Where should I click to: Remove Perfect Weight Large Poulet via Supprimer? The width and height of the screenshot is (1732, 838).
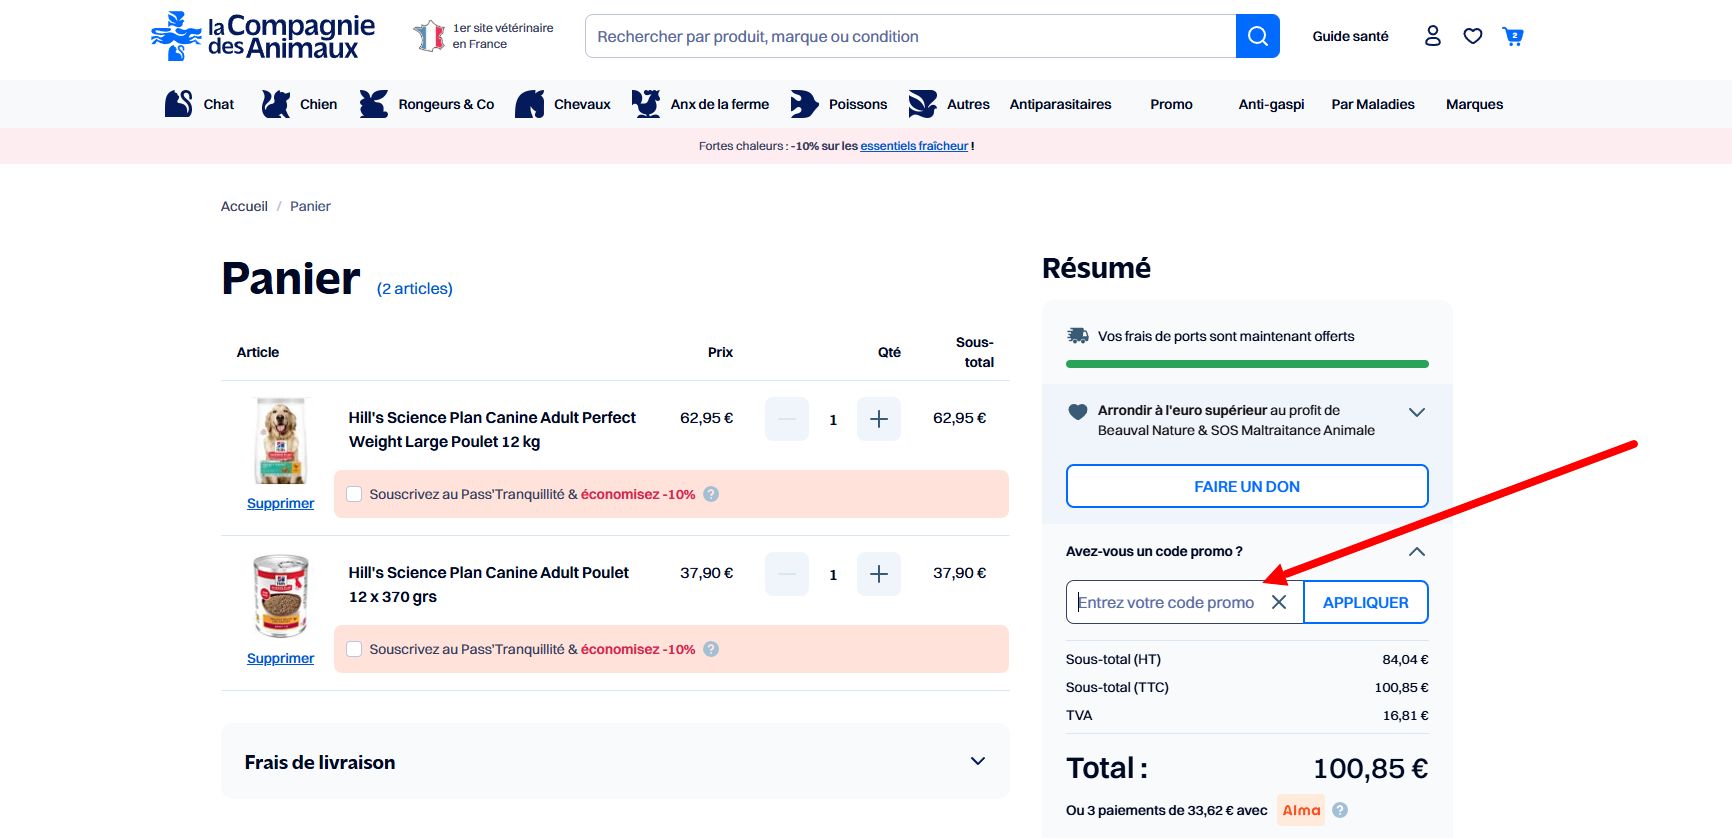pyautogui.click(x=280, y=503)
